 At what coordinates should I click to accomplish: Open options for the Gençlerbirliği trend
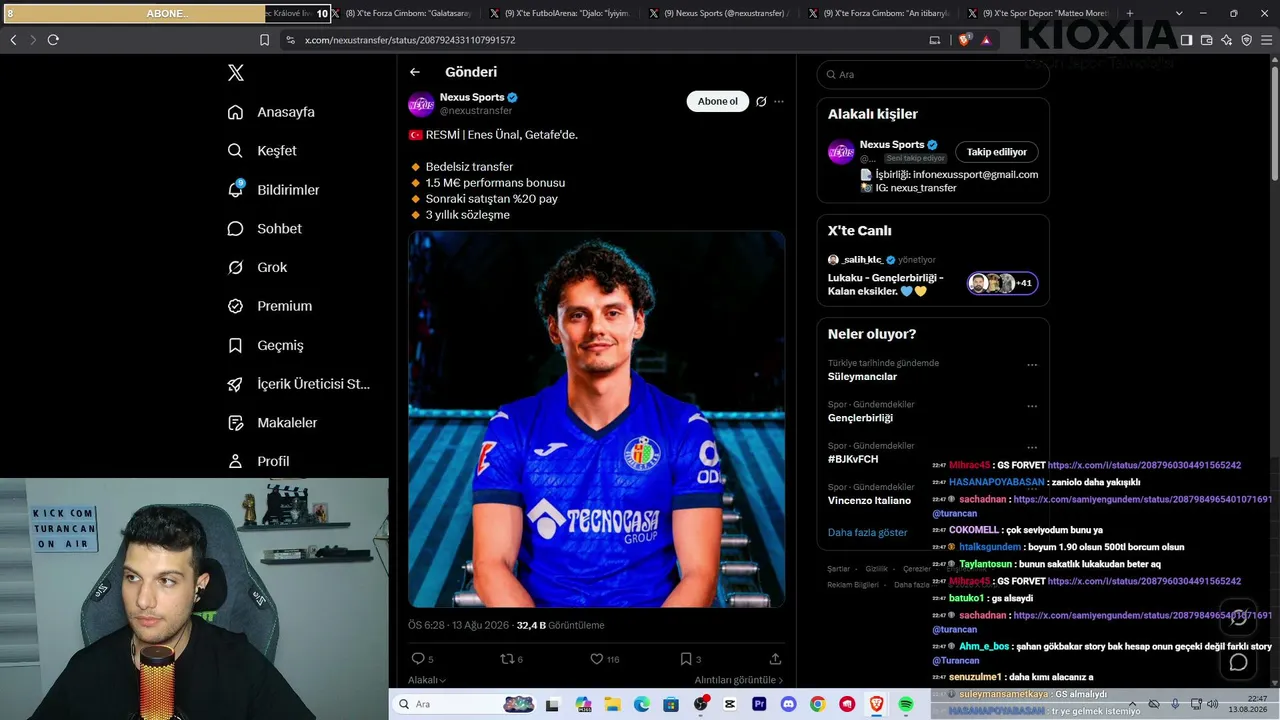1032,406
